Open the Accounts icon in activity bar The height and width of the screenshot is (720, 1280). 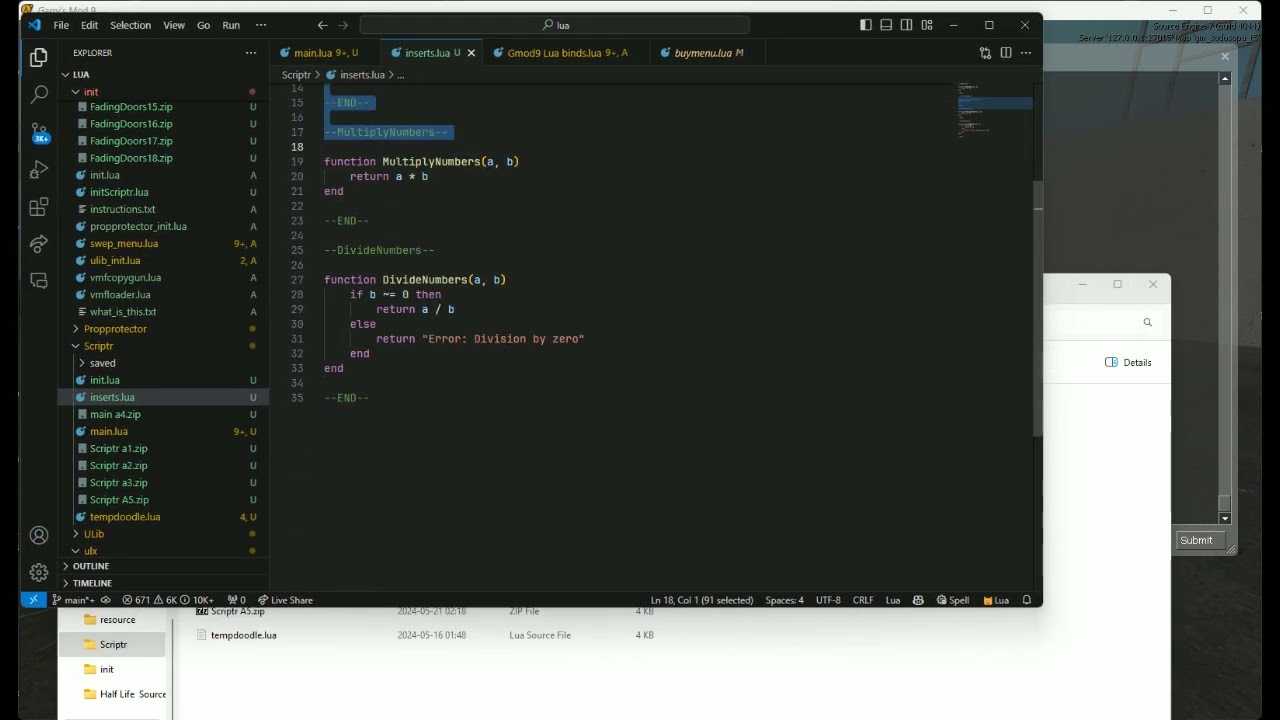coord(39,536)
